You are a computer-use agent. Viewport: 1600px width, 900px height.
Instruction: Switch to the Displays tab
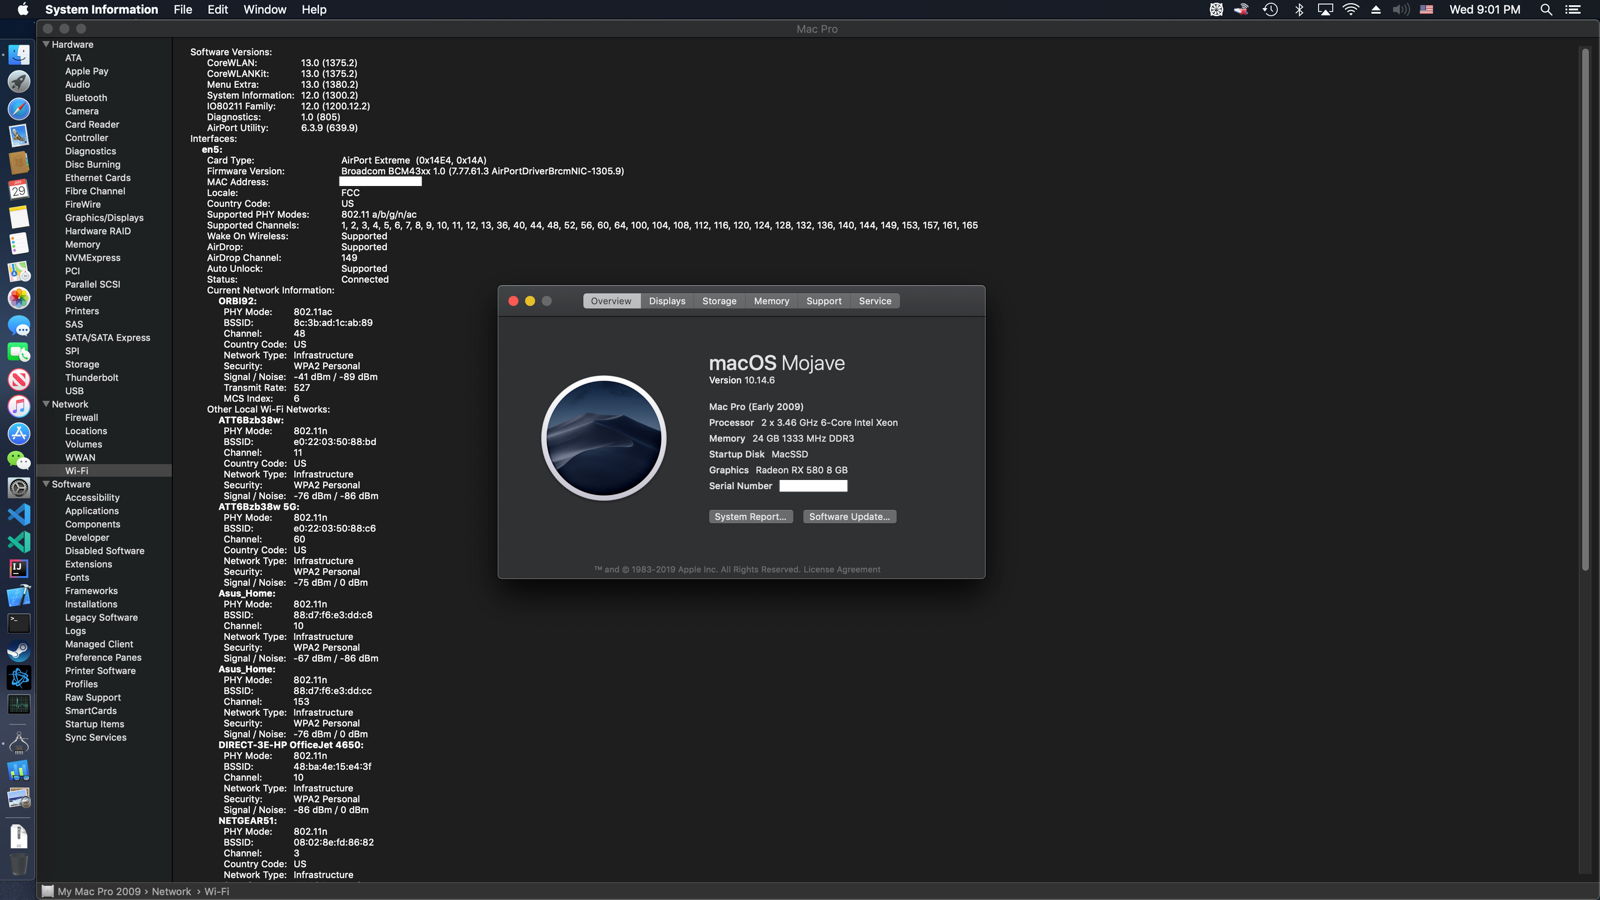(667, 301)
